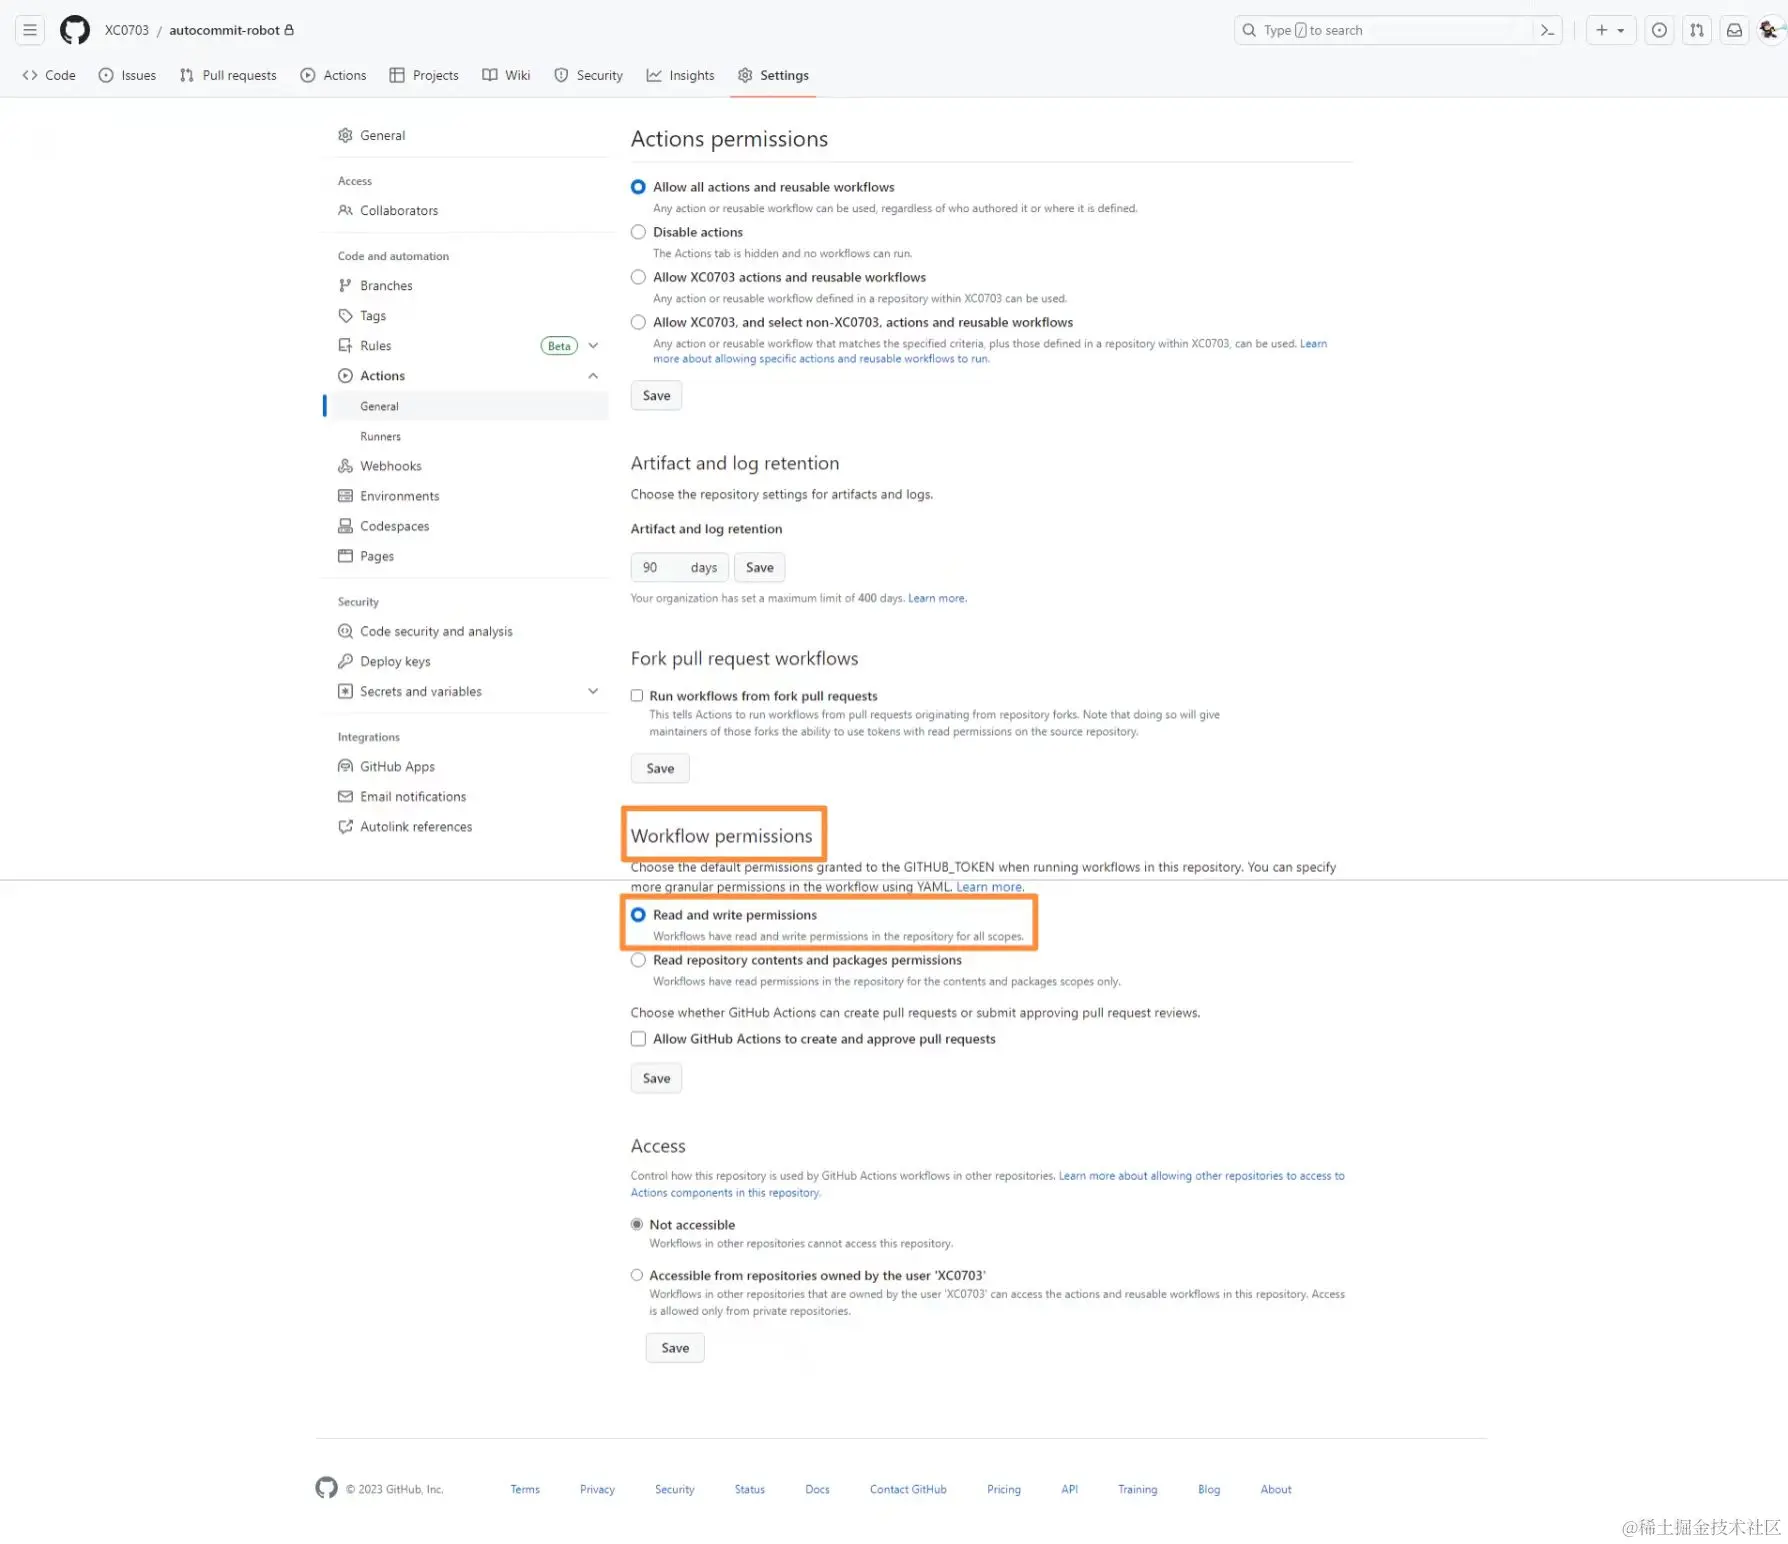Expand the Rules section chevron

point(593,346)
